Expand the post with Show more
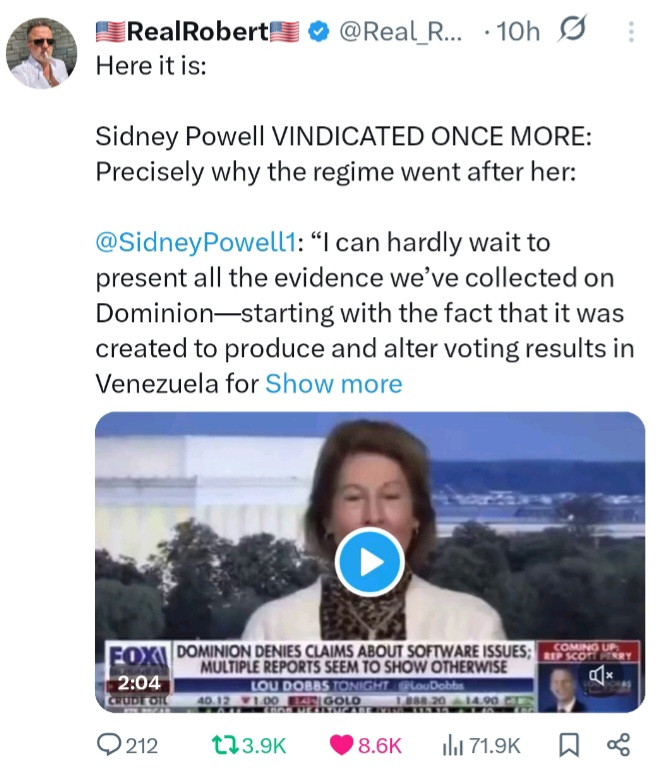Viewport: 664px width, 780px height. click(334, 383)
